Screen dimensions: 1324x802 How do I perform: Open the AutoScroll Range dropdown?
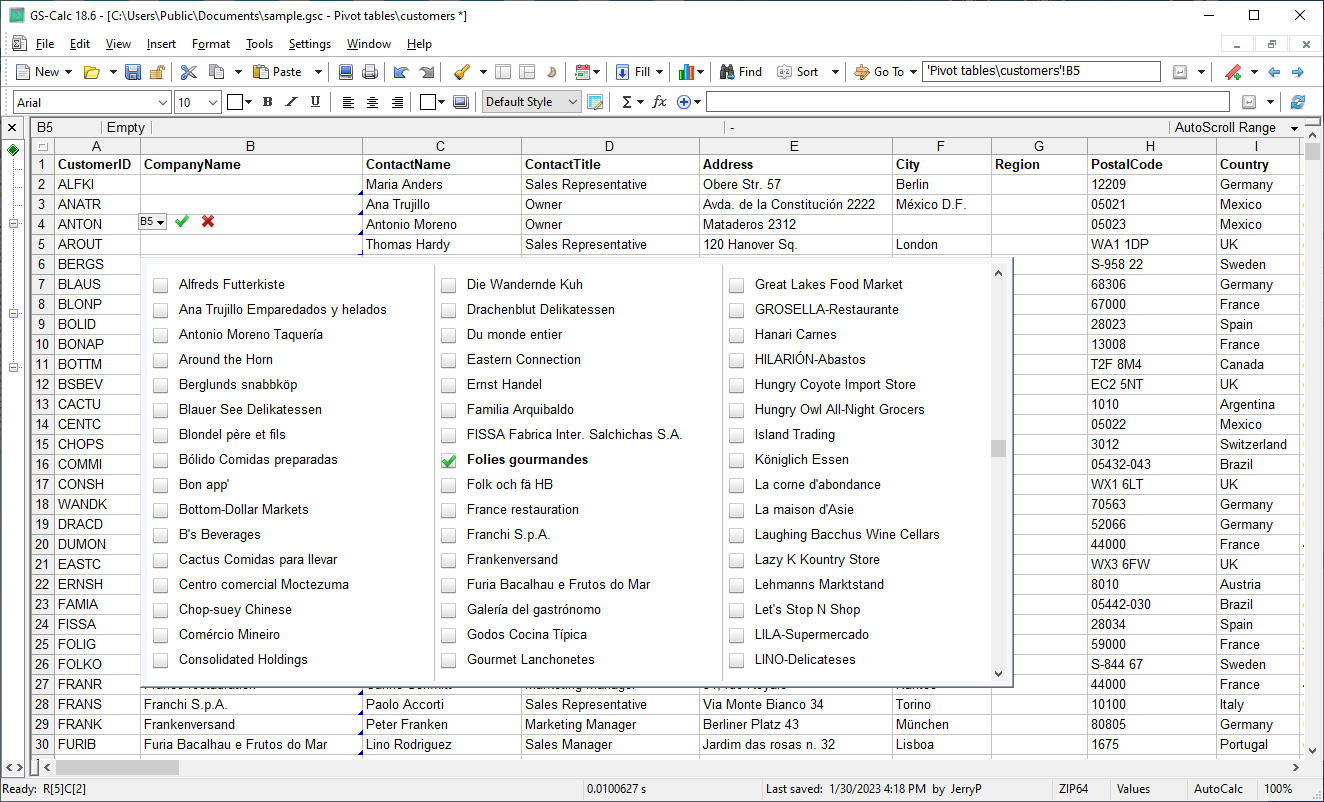[x=1294, y=128]
